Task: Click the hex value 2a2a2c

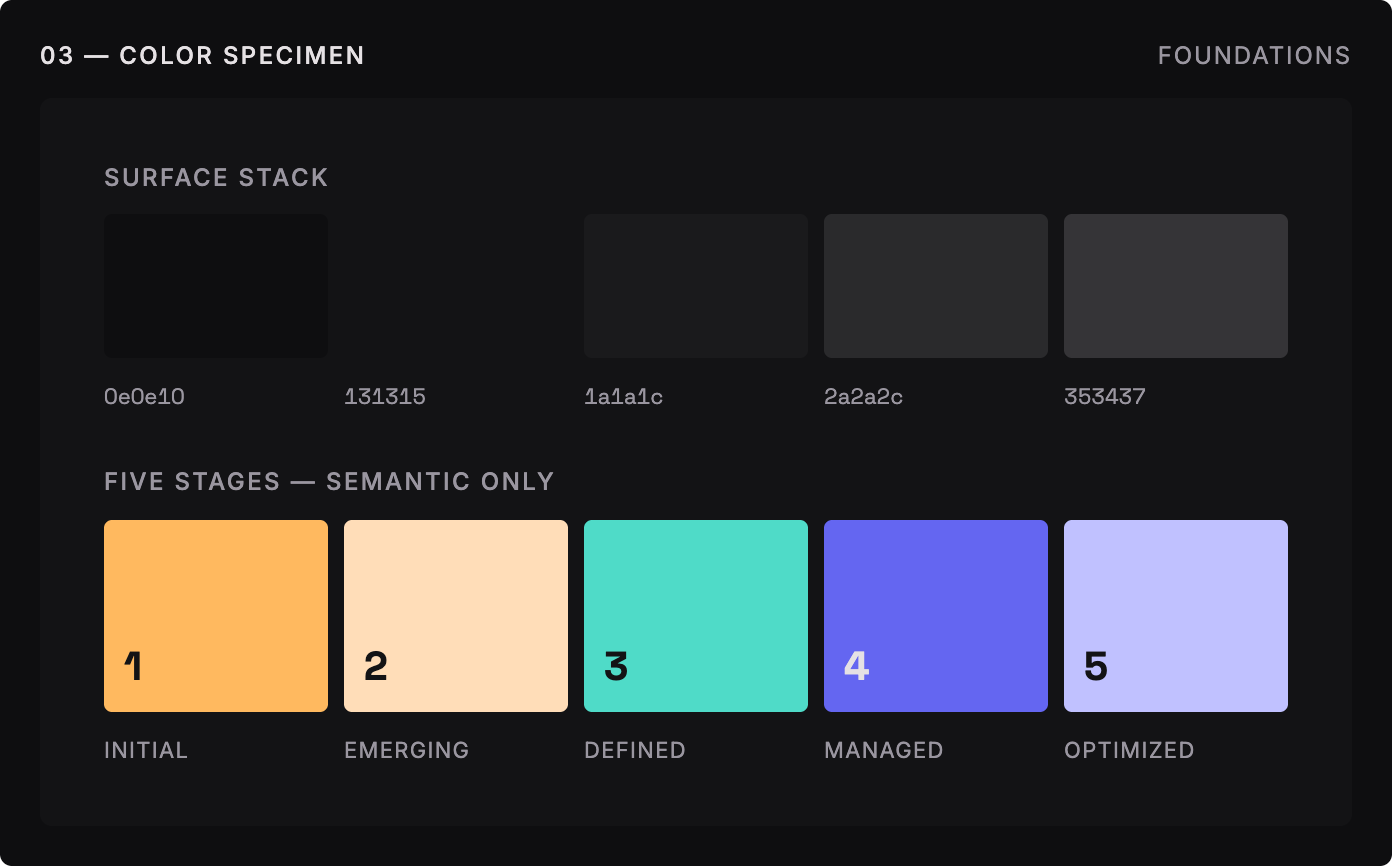Action: [864, 397]
